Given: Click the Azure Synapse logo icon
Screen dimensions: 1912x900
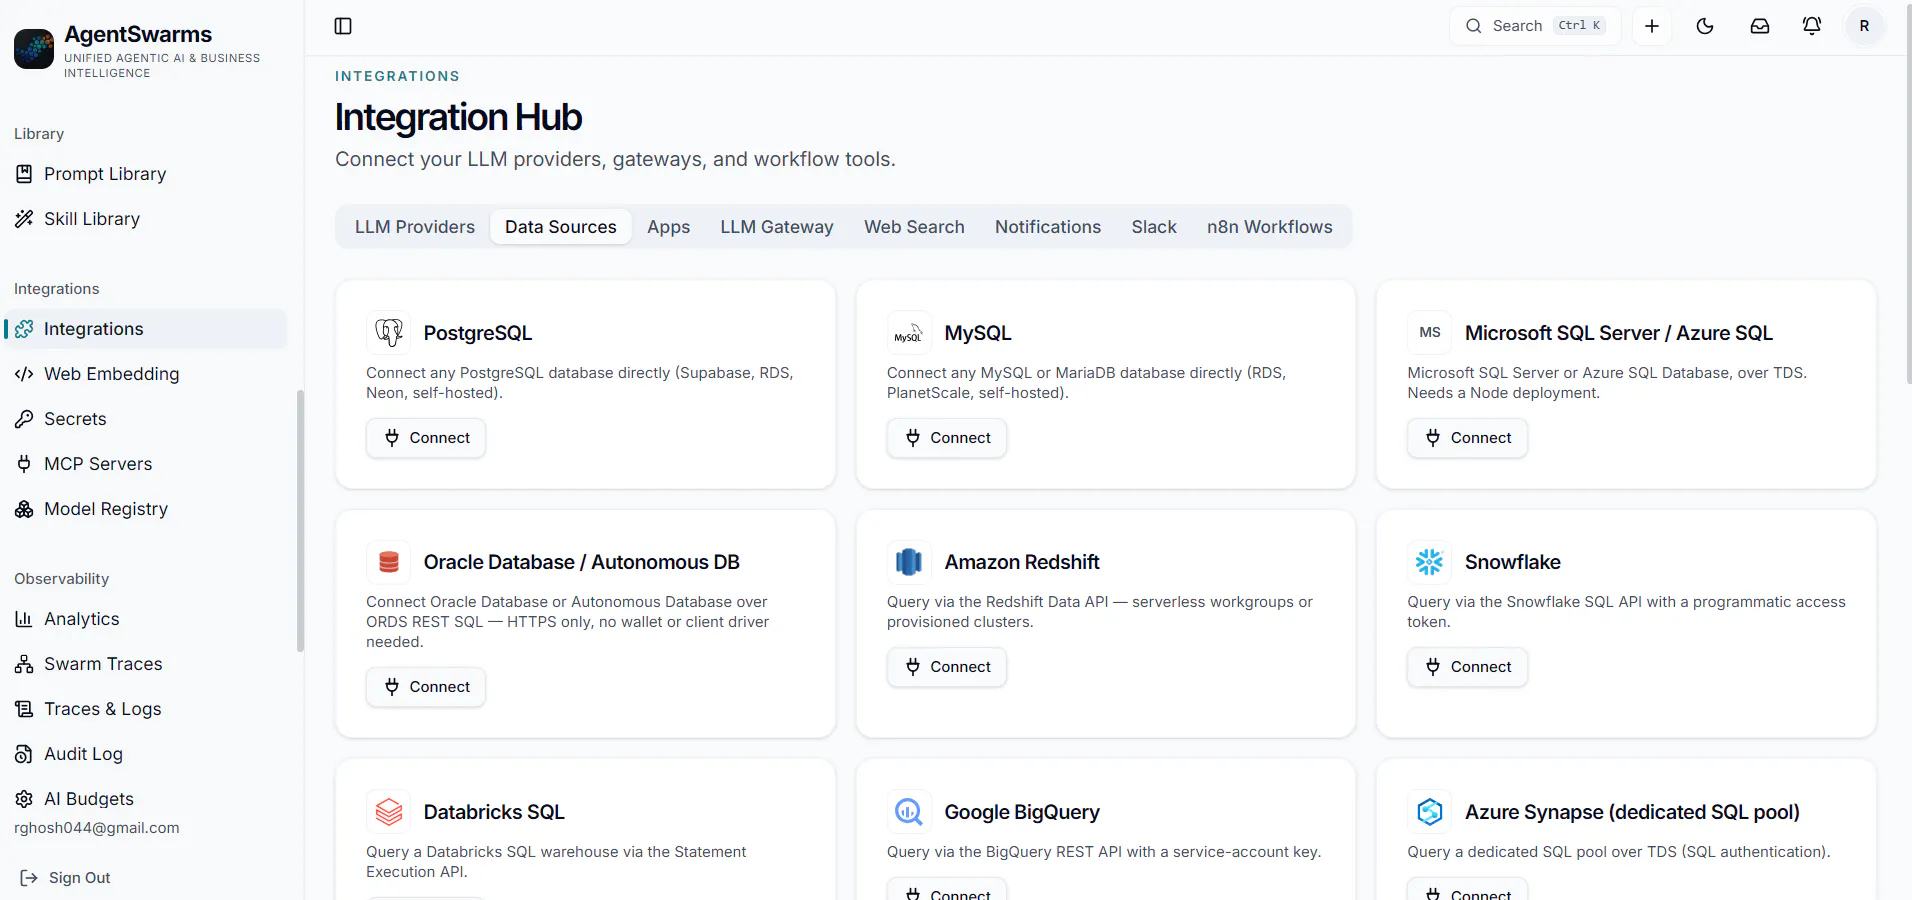Looking at the screenshot, I should click(x=1430, y=812).
